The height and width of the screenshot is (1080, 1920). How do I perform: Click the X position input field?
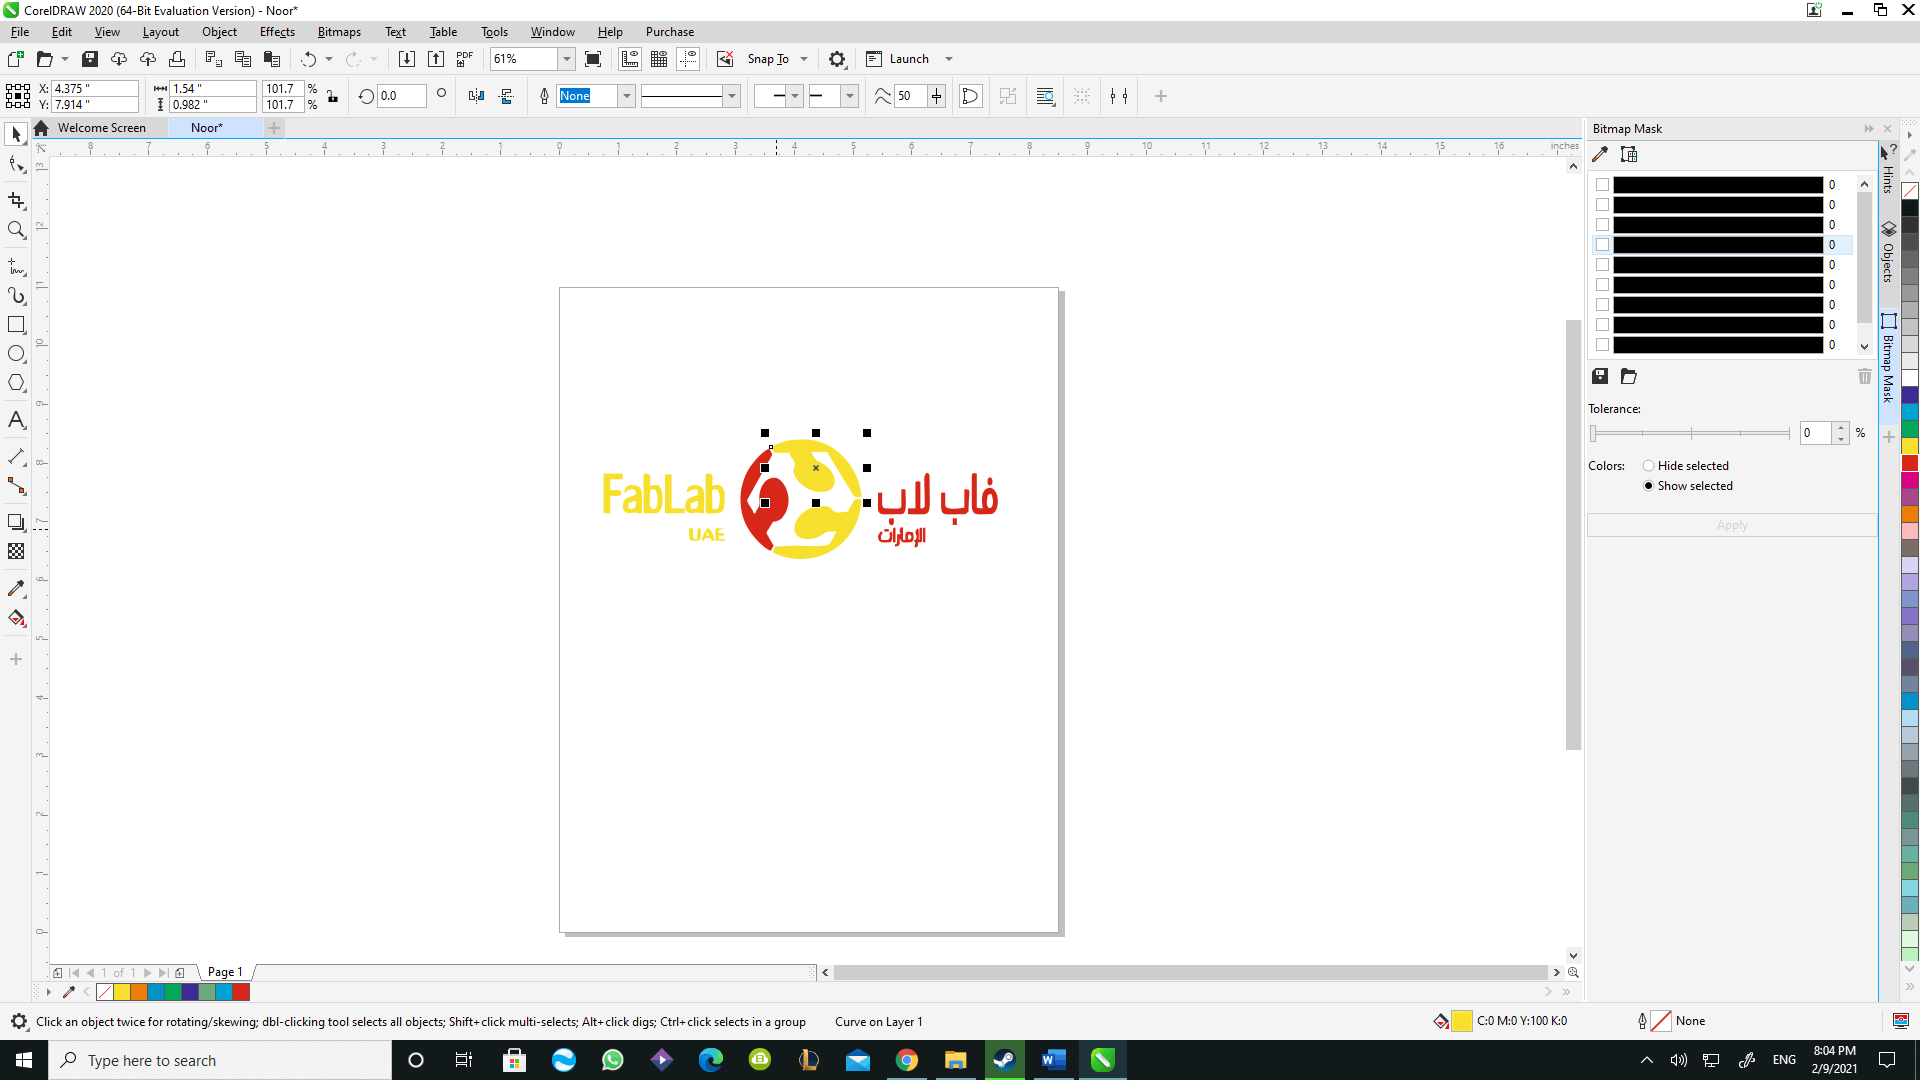(x=94, y=88)
